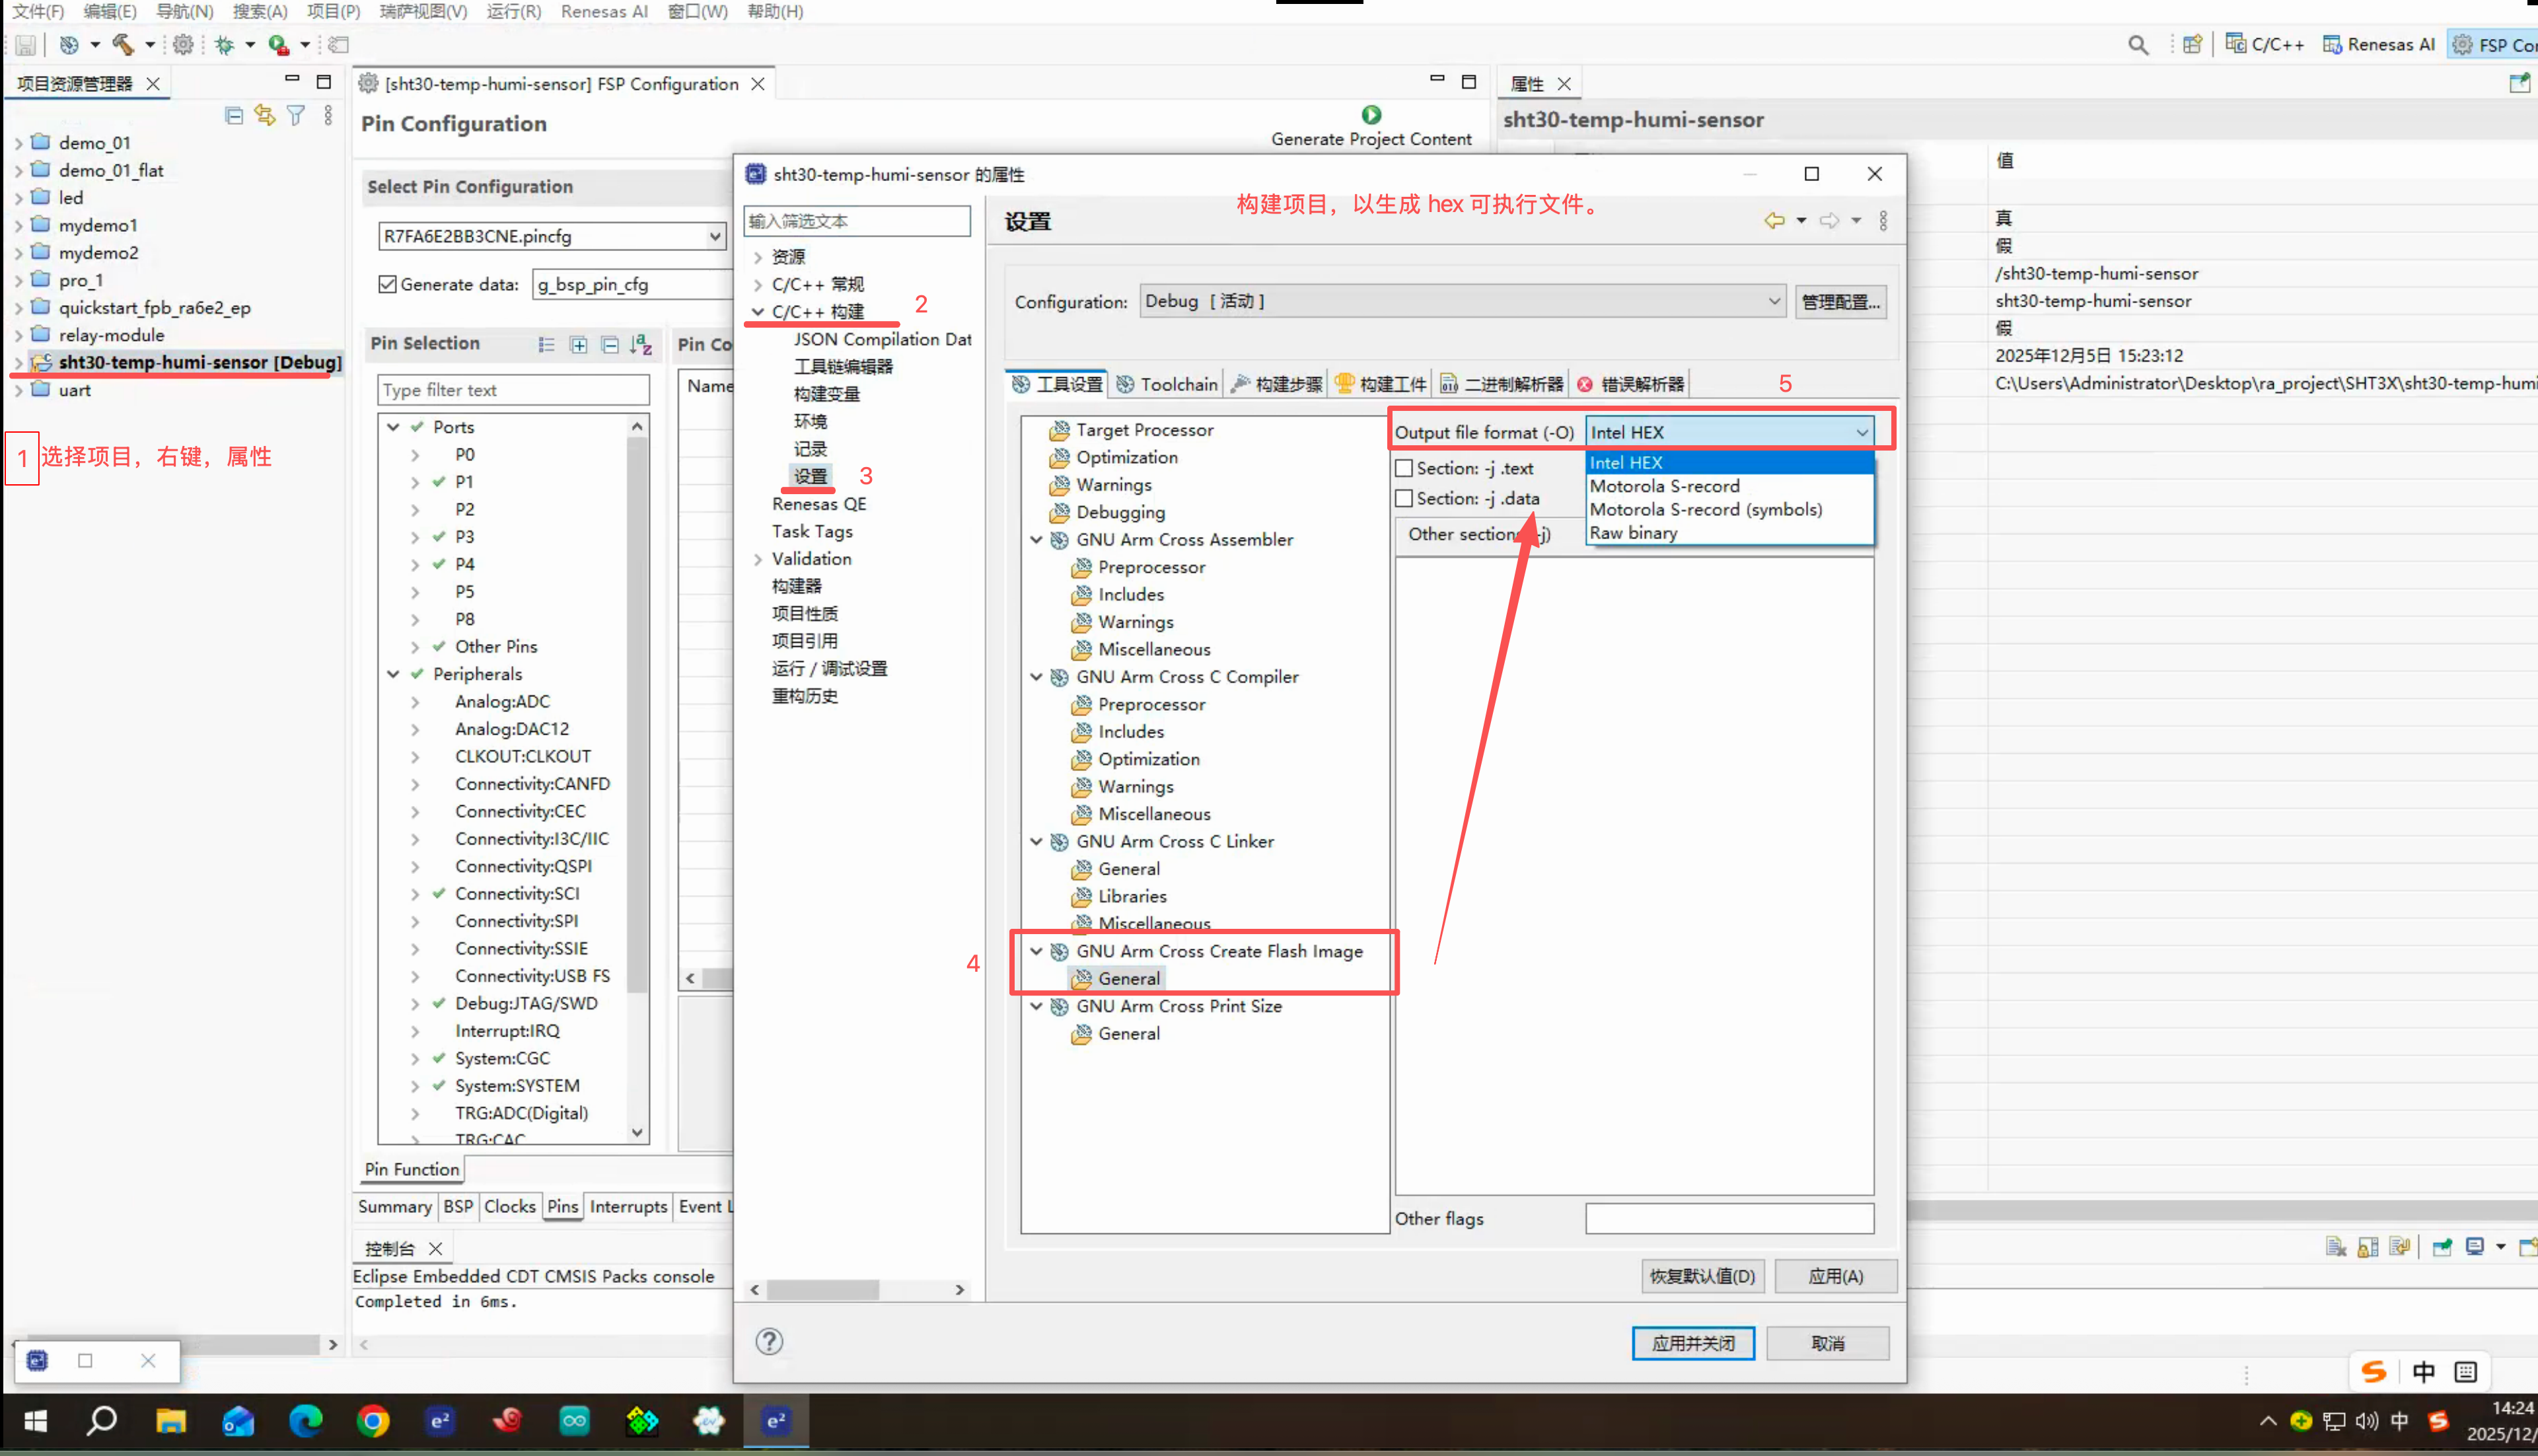Click Link with Editor yellow arrows icon
This screenshot has height=1456, width=2538.
tap(265, 115)
